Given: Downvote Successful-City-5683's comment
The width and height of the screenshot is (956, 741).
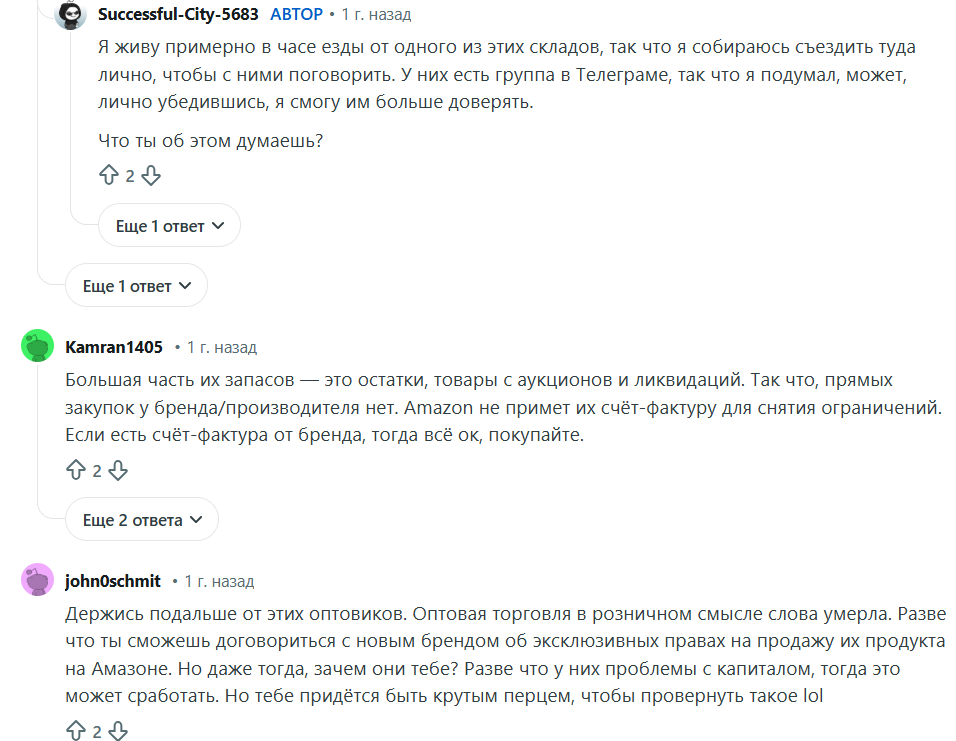Looking at the screenshot, I should (x=152, y=175).
